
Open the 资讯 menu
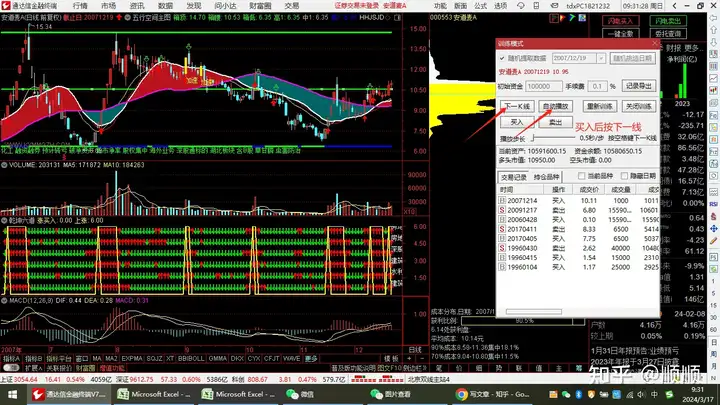pos(137,6)
